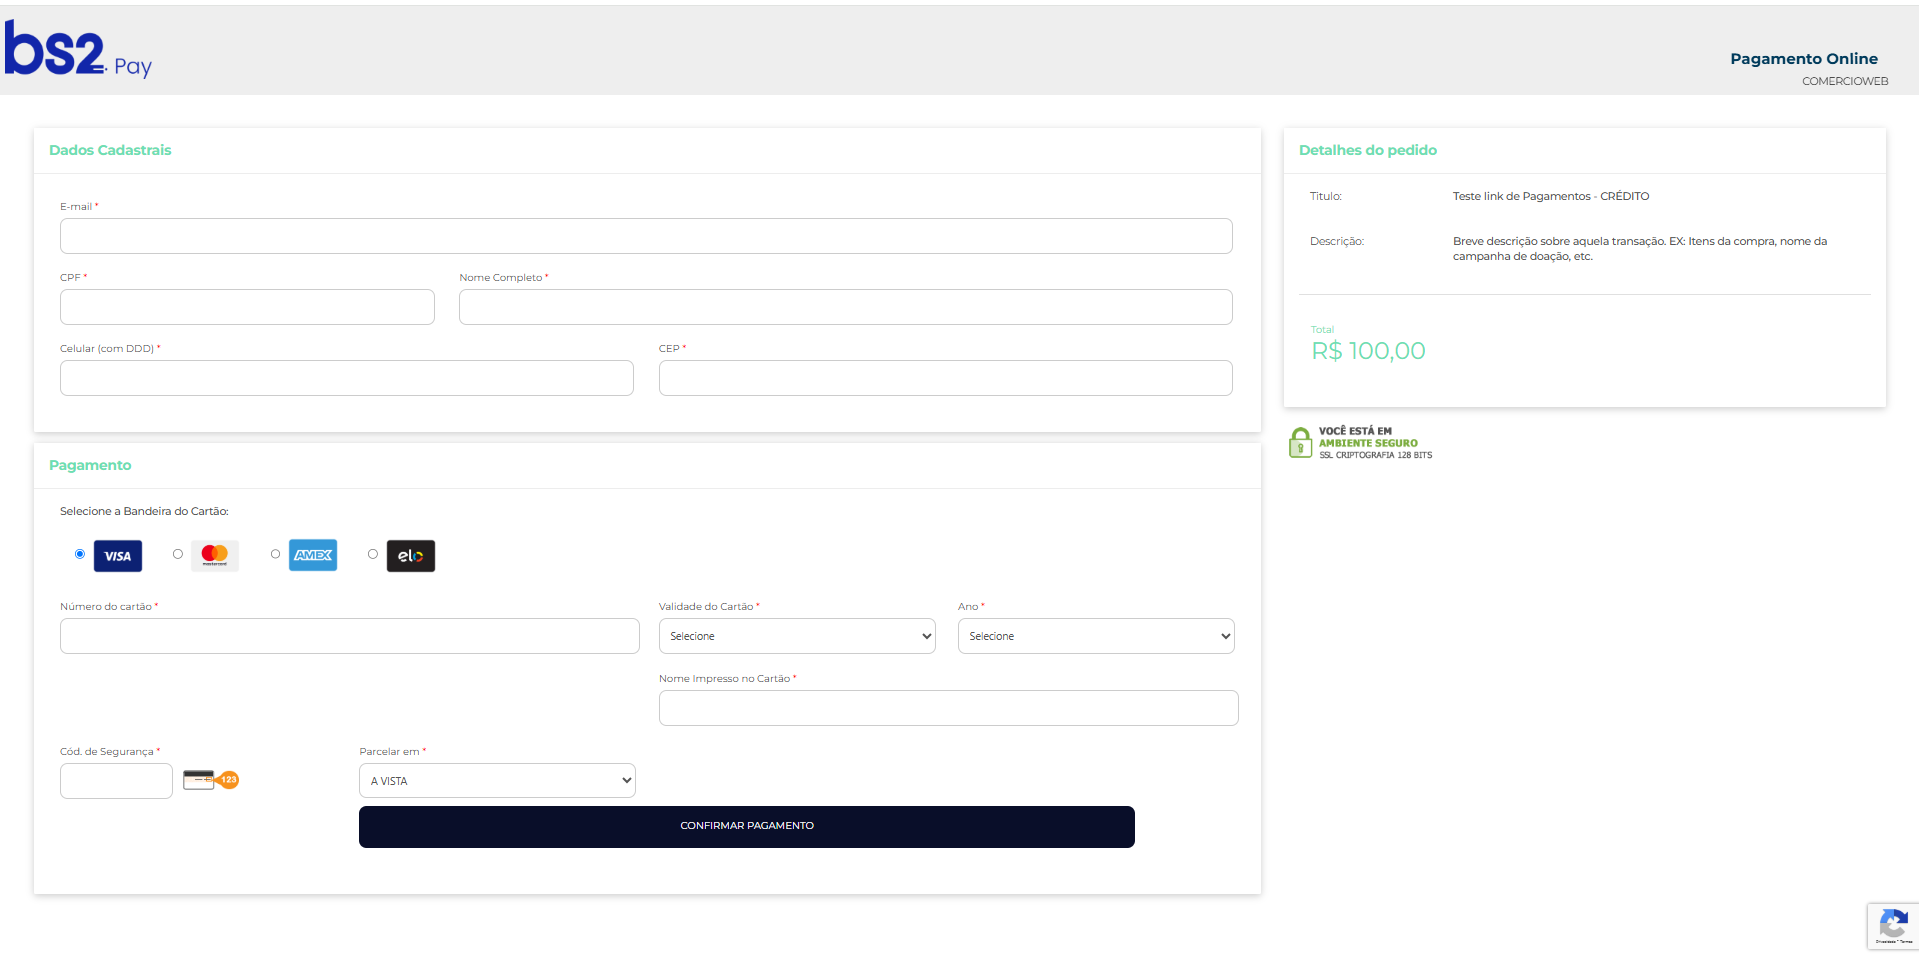Click the Elo card brand icon
This screenshot has width=1919, height=959.
coord(411,556)
